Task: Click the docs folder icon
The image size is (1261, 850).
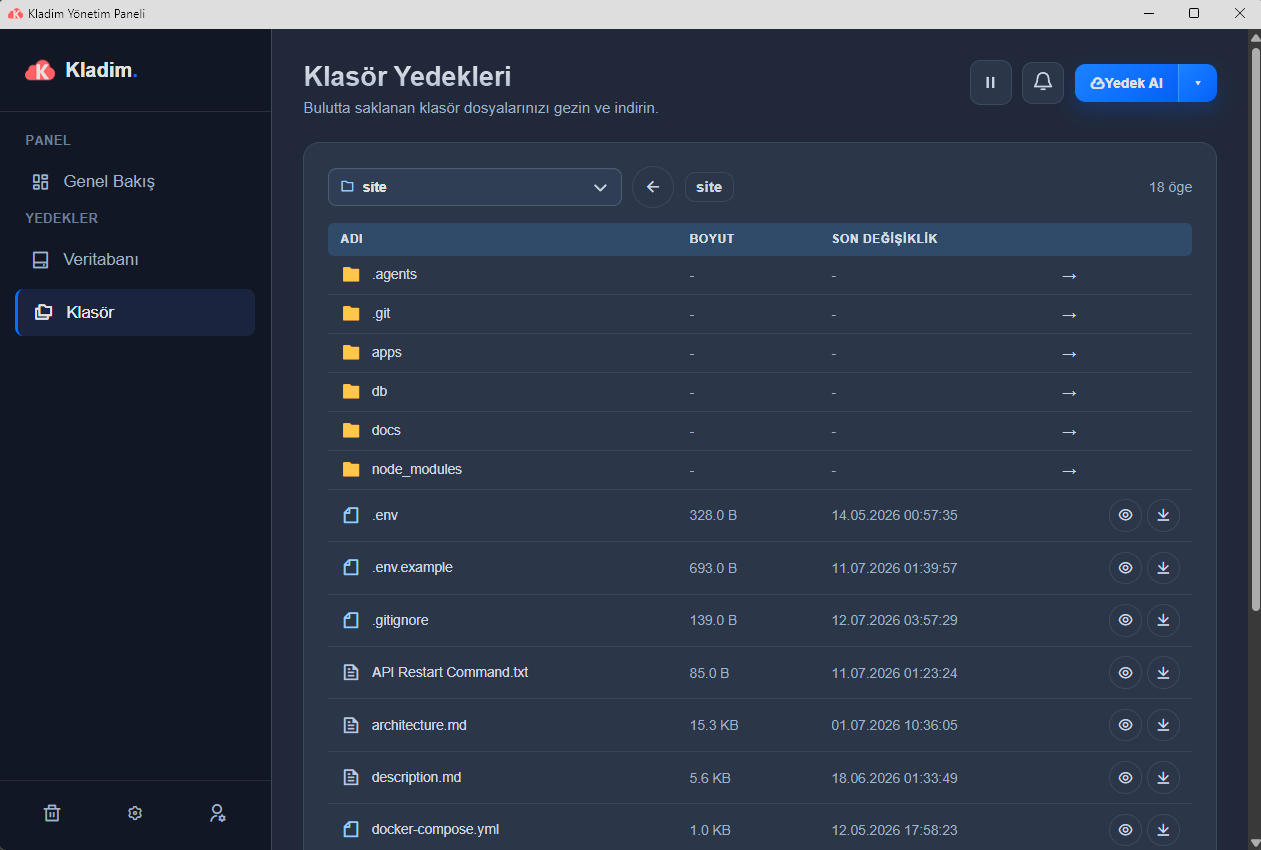Action: 351,430
